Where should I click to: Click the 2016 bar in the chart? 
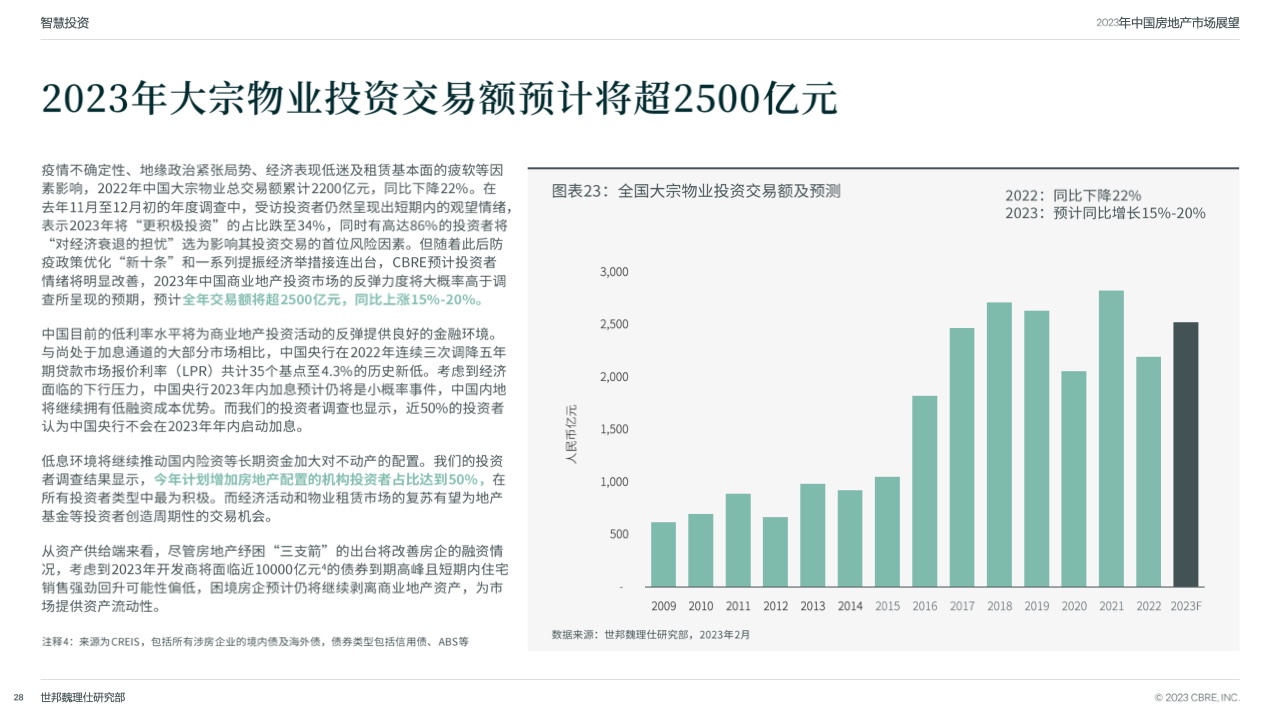(x=924, y=491)
